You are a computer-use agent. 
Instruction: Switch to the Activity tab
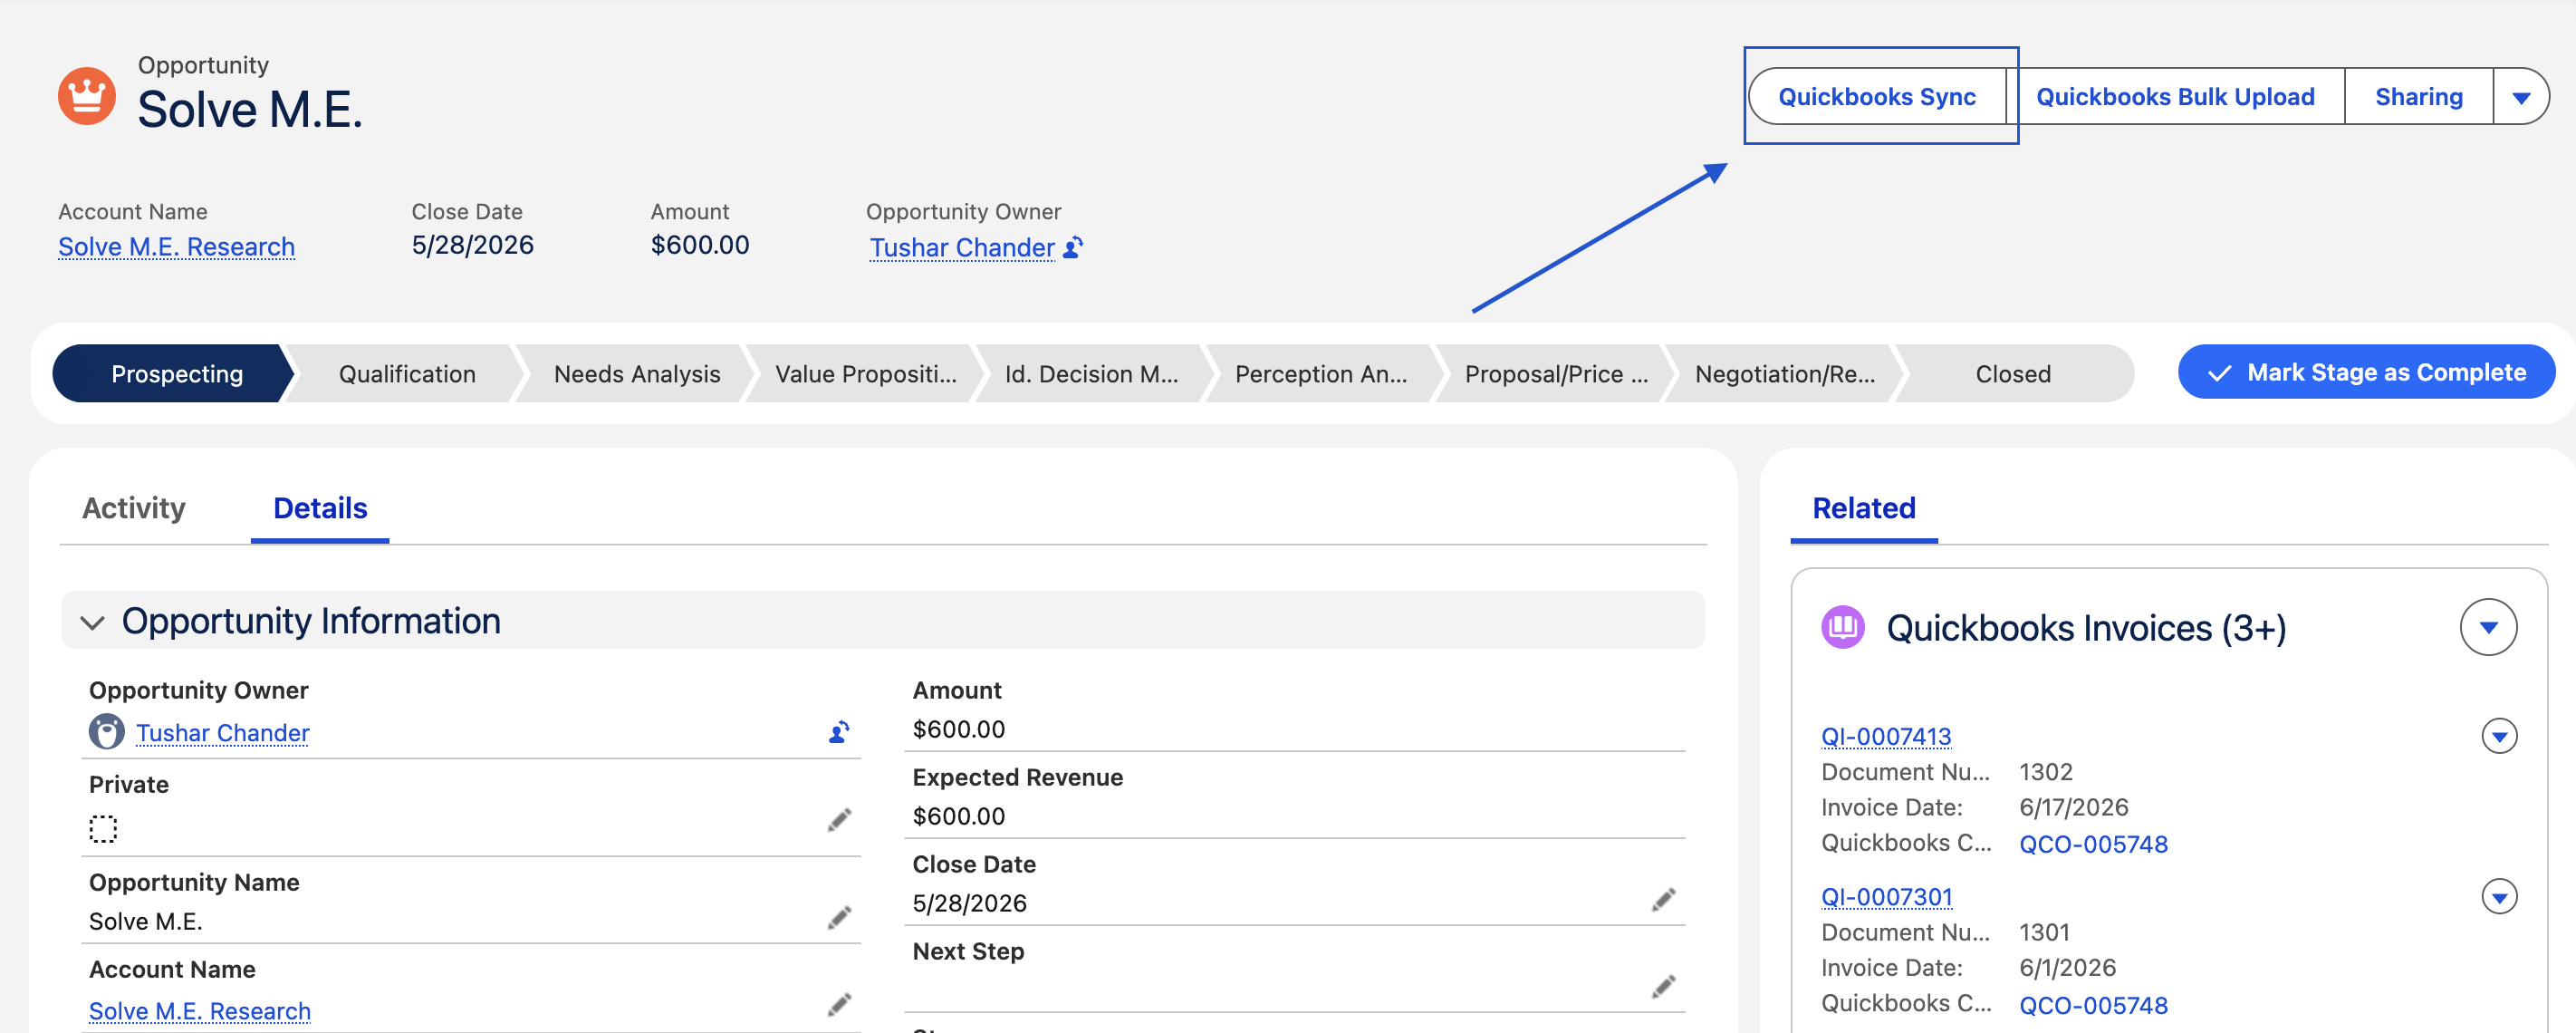coord(134,508)
